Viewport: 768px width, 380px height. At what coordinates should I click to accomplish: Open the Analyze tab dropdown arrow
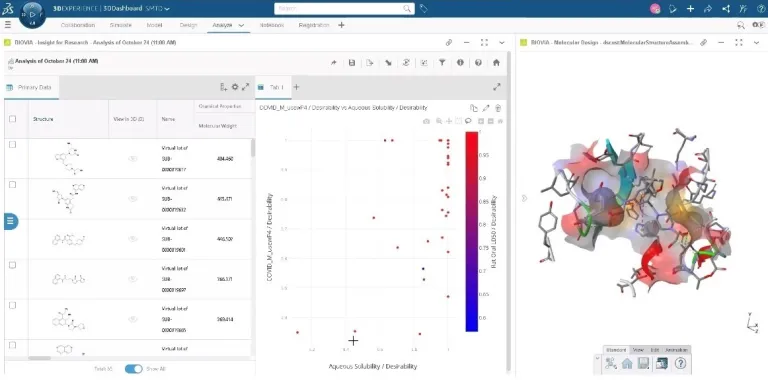pos(241,25)
